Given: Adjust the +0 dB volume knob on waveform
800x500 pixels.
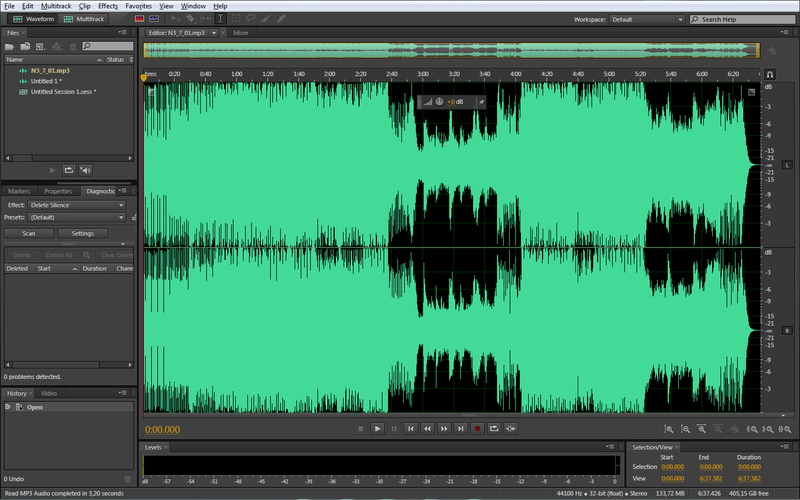Looking at the screenshot, I should pos(439,102).
